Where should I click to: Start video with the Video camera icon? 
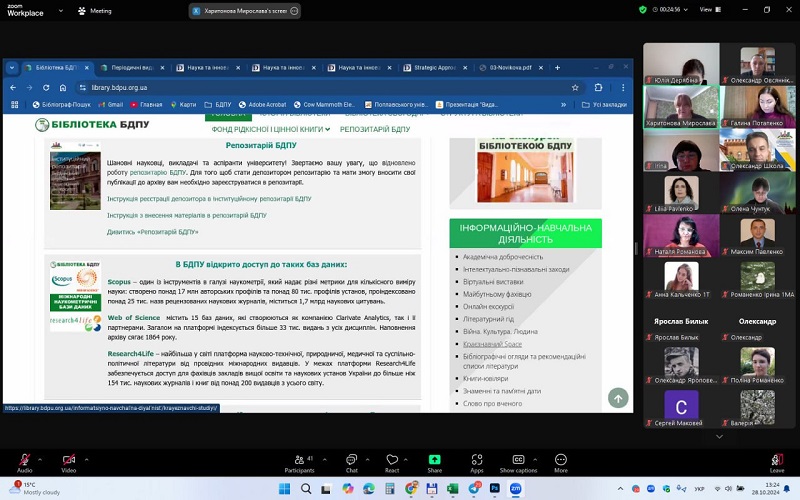tap(69, 460)
